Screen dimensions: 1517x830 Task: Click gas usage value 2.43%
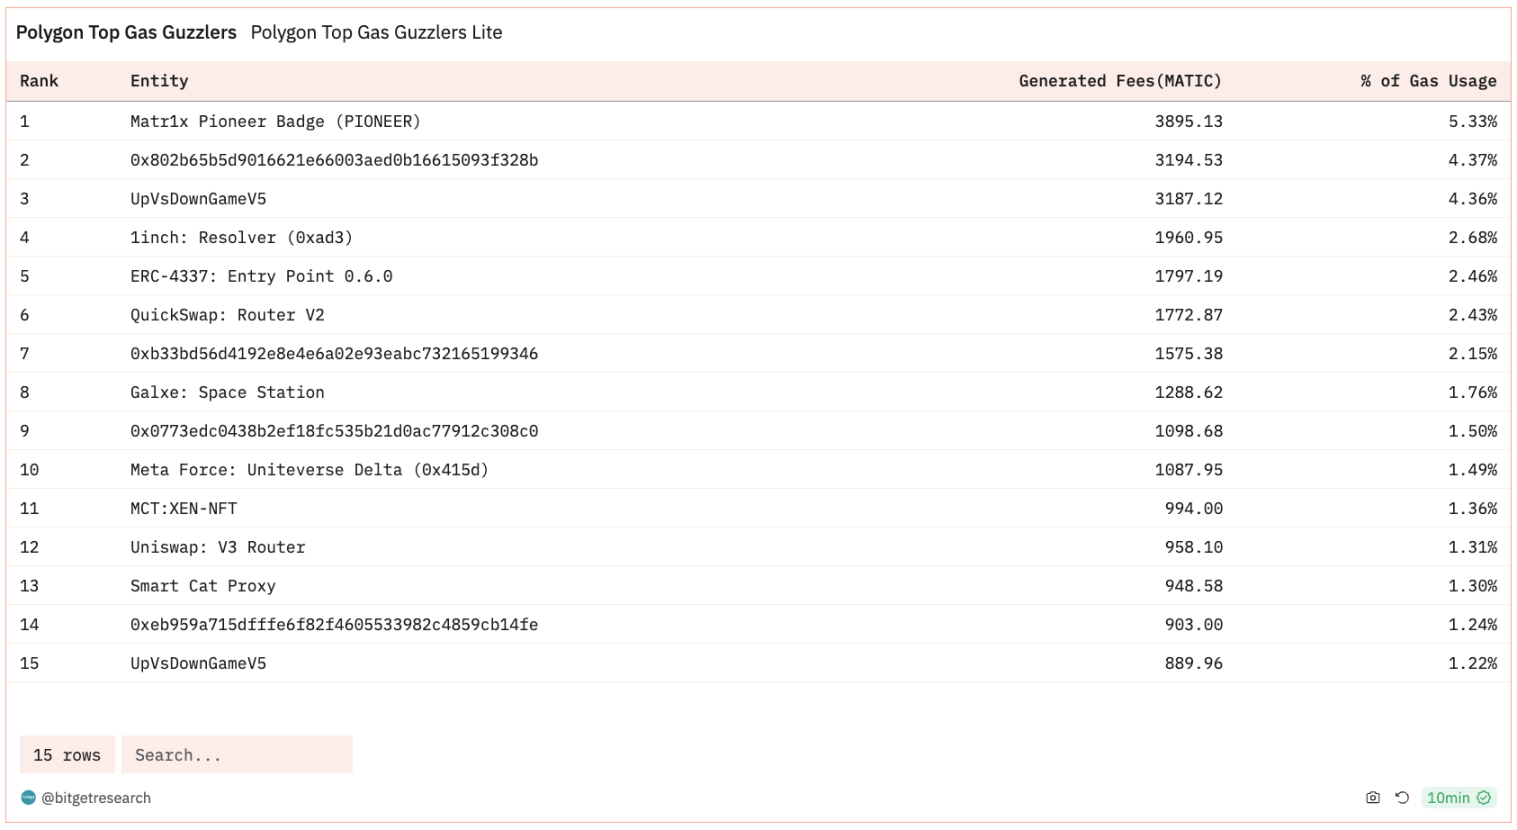(x=1472, y=315)
